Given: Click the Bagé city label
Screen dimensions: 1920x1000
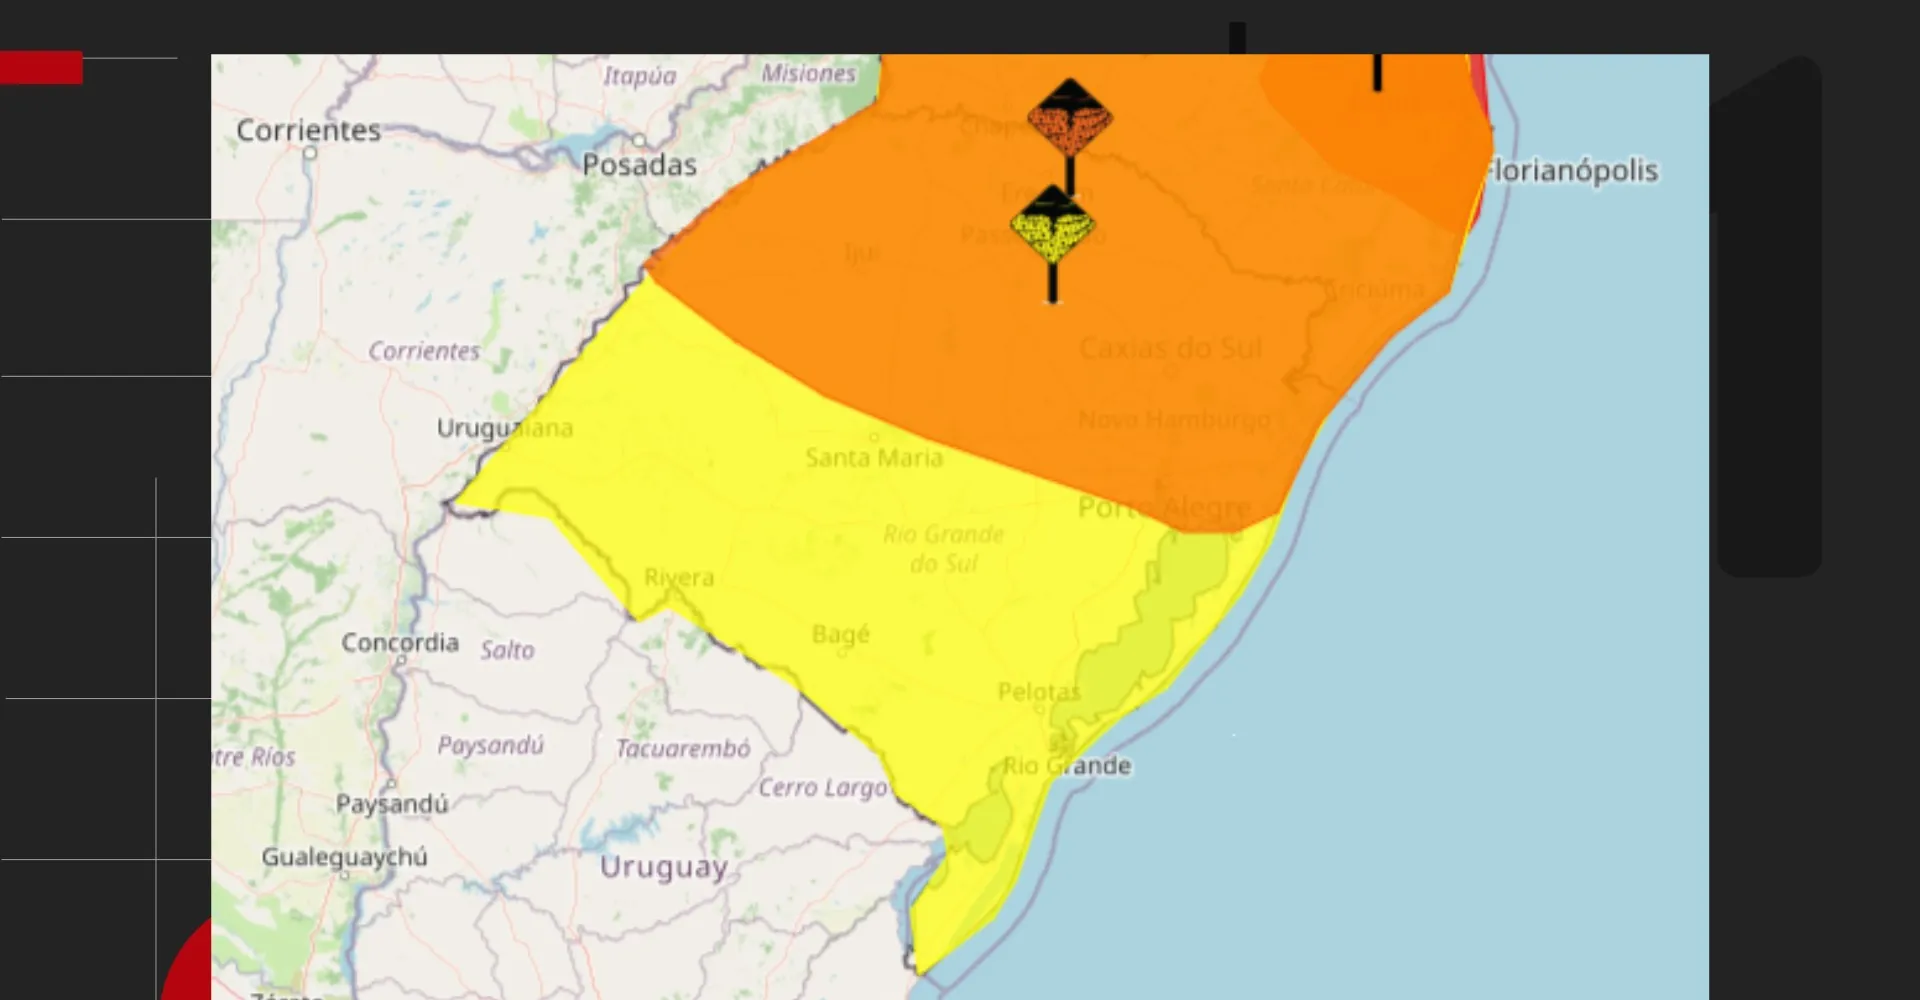Looking at the screenshot, I should point(841,634).
